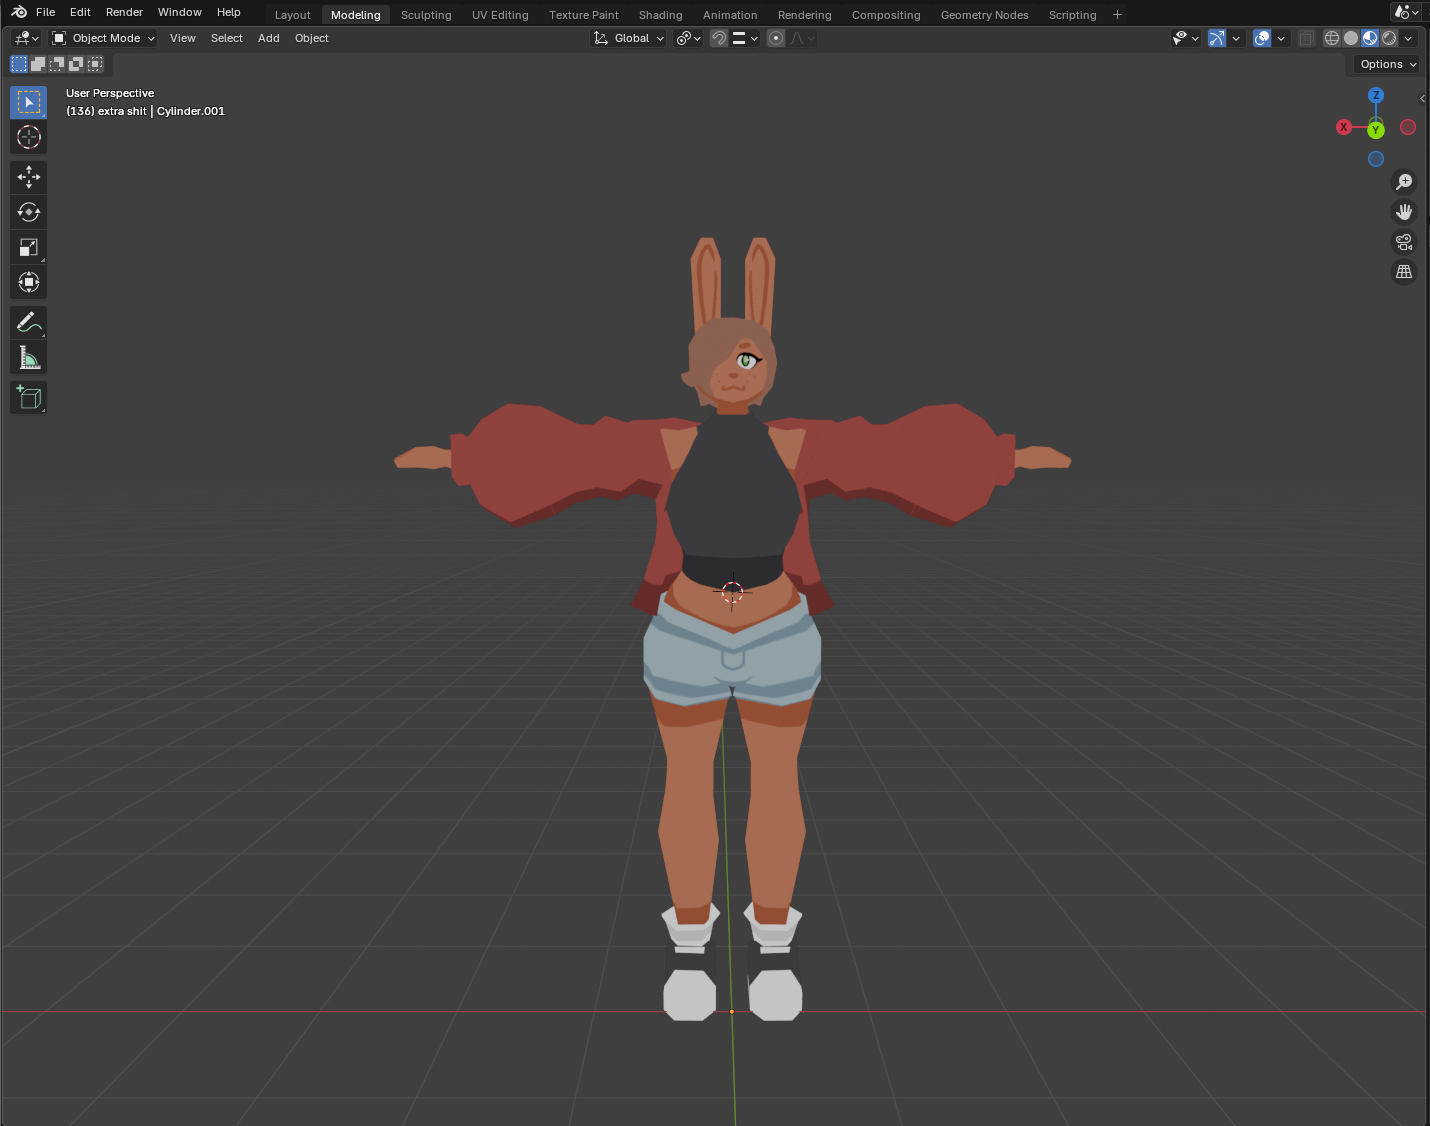Choose the Annotate pencil tool
This screenshot has width=1430, height=1126.
tap(28, 322)
